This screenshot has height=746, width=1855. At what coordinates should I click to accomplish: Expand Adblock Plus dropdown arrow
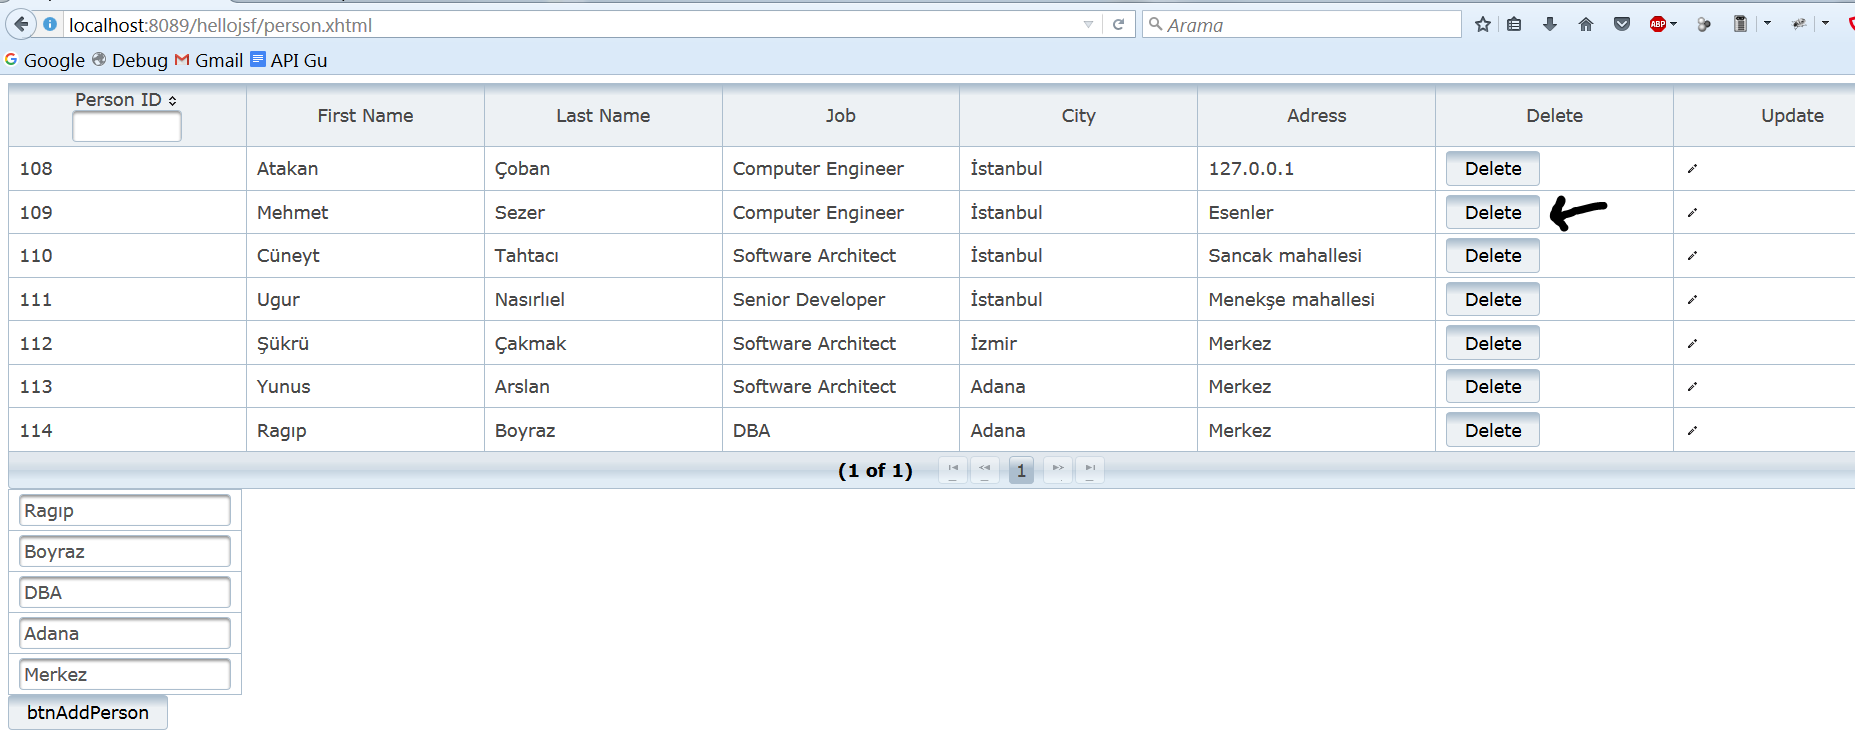1674,24
